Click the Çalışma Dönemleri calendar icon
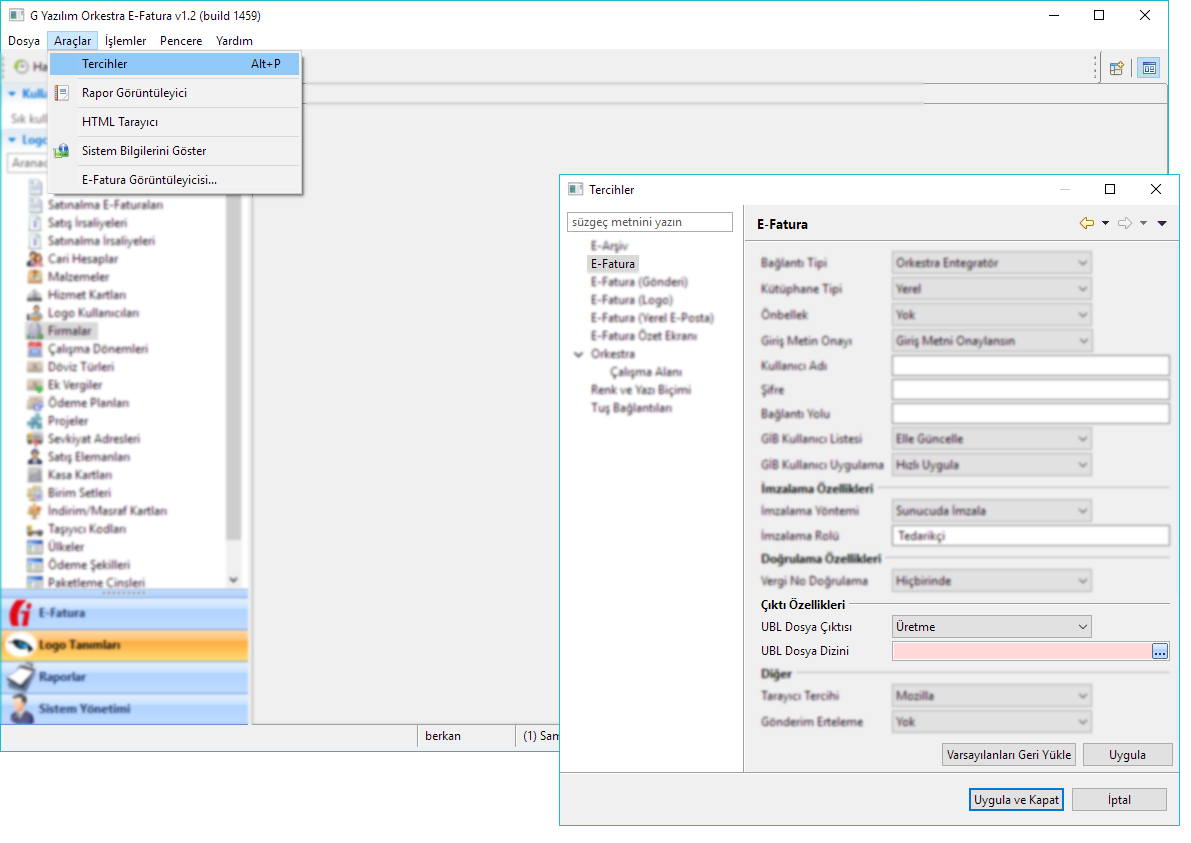Image resolution: width=1191 pixels, height=843 pixels. 34,349
